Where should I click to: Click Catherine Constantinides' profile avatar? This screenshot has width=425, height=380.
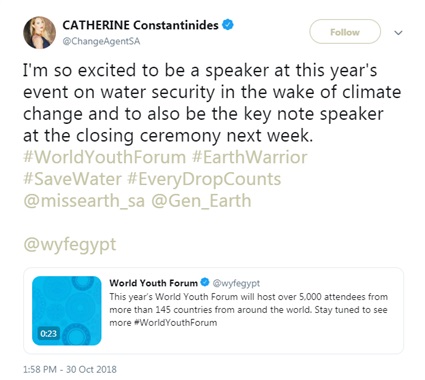click(x=39, y=33)
